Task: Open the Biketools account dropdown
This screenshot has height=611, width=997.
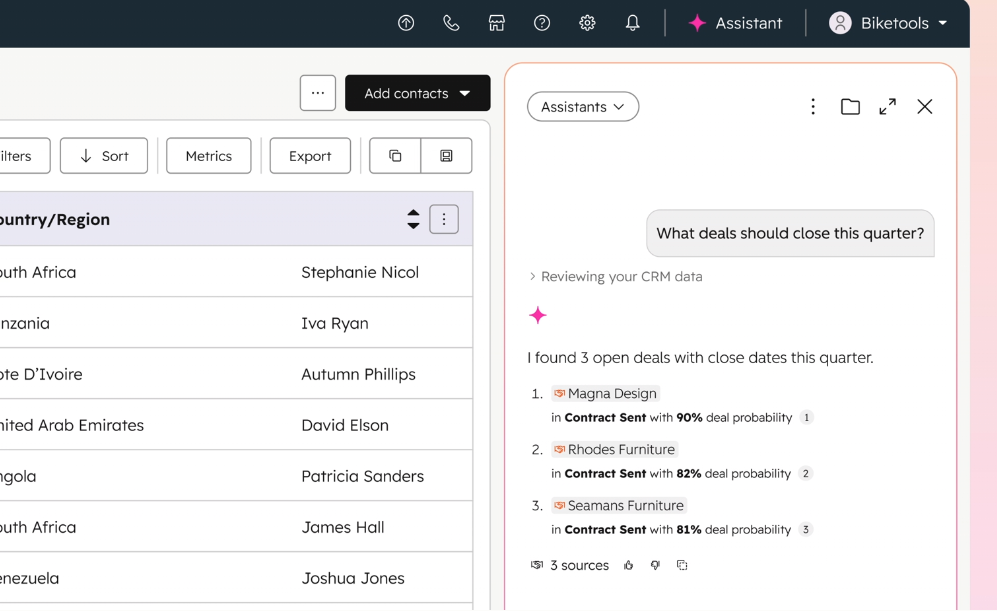Action: click(888, 24)
